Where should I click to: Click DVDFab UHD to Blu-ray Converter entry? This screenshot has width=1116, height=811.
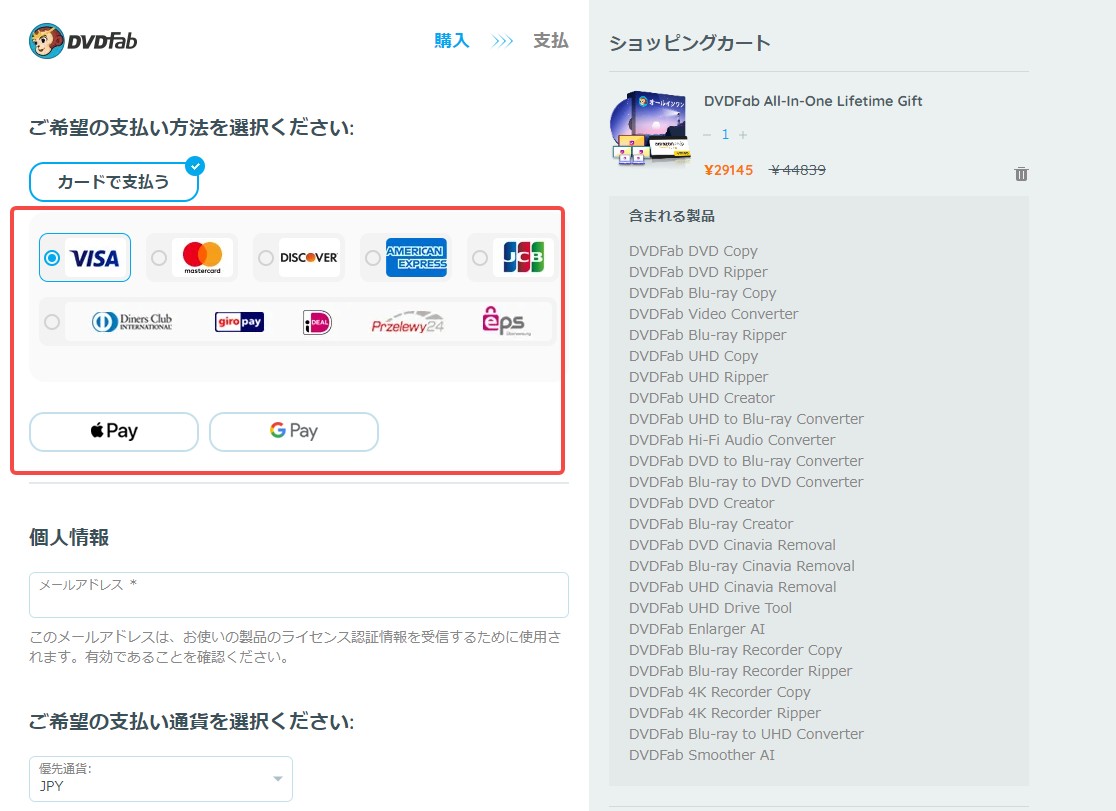(746, 419)
